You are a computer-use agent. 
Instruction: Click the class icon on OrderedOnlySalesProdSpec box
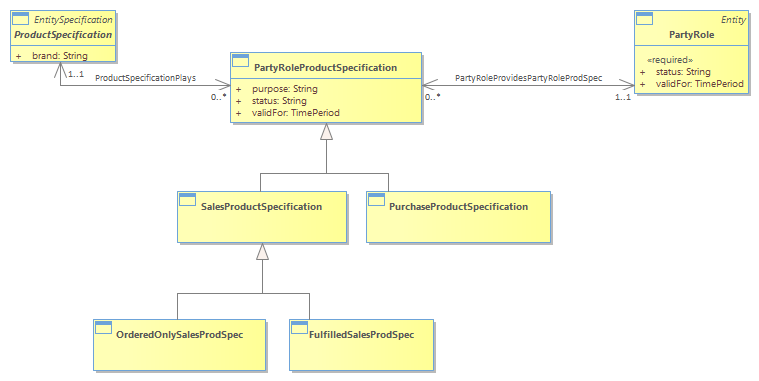[104, 327]
